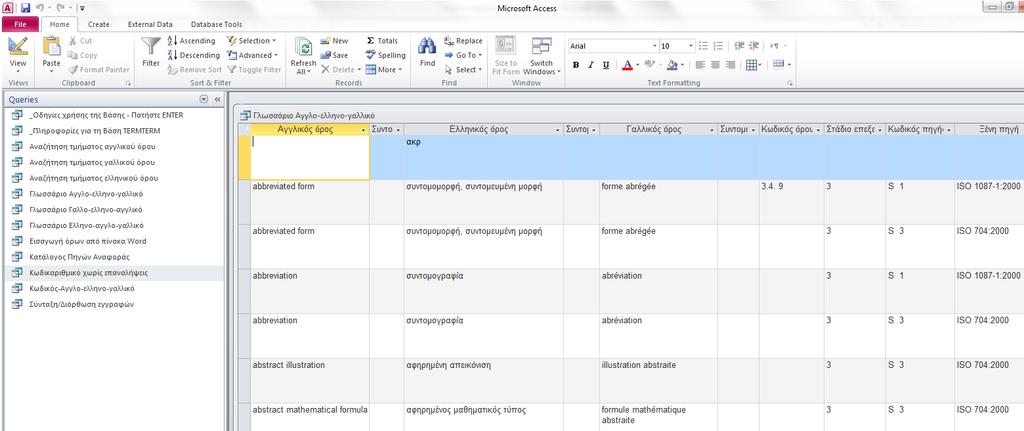Image resolution: width=1024 pixels, height=431 pixels.
Task: Select the Home tab
Action: coord(59,24)
